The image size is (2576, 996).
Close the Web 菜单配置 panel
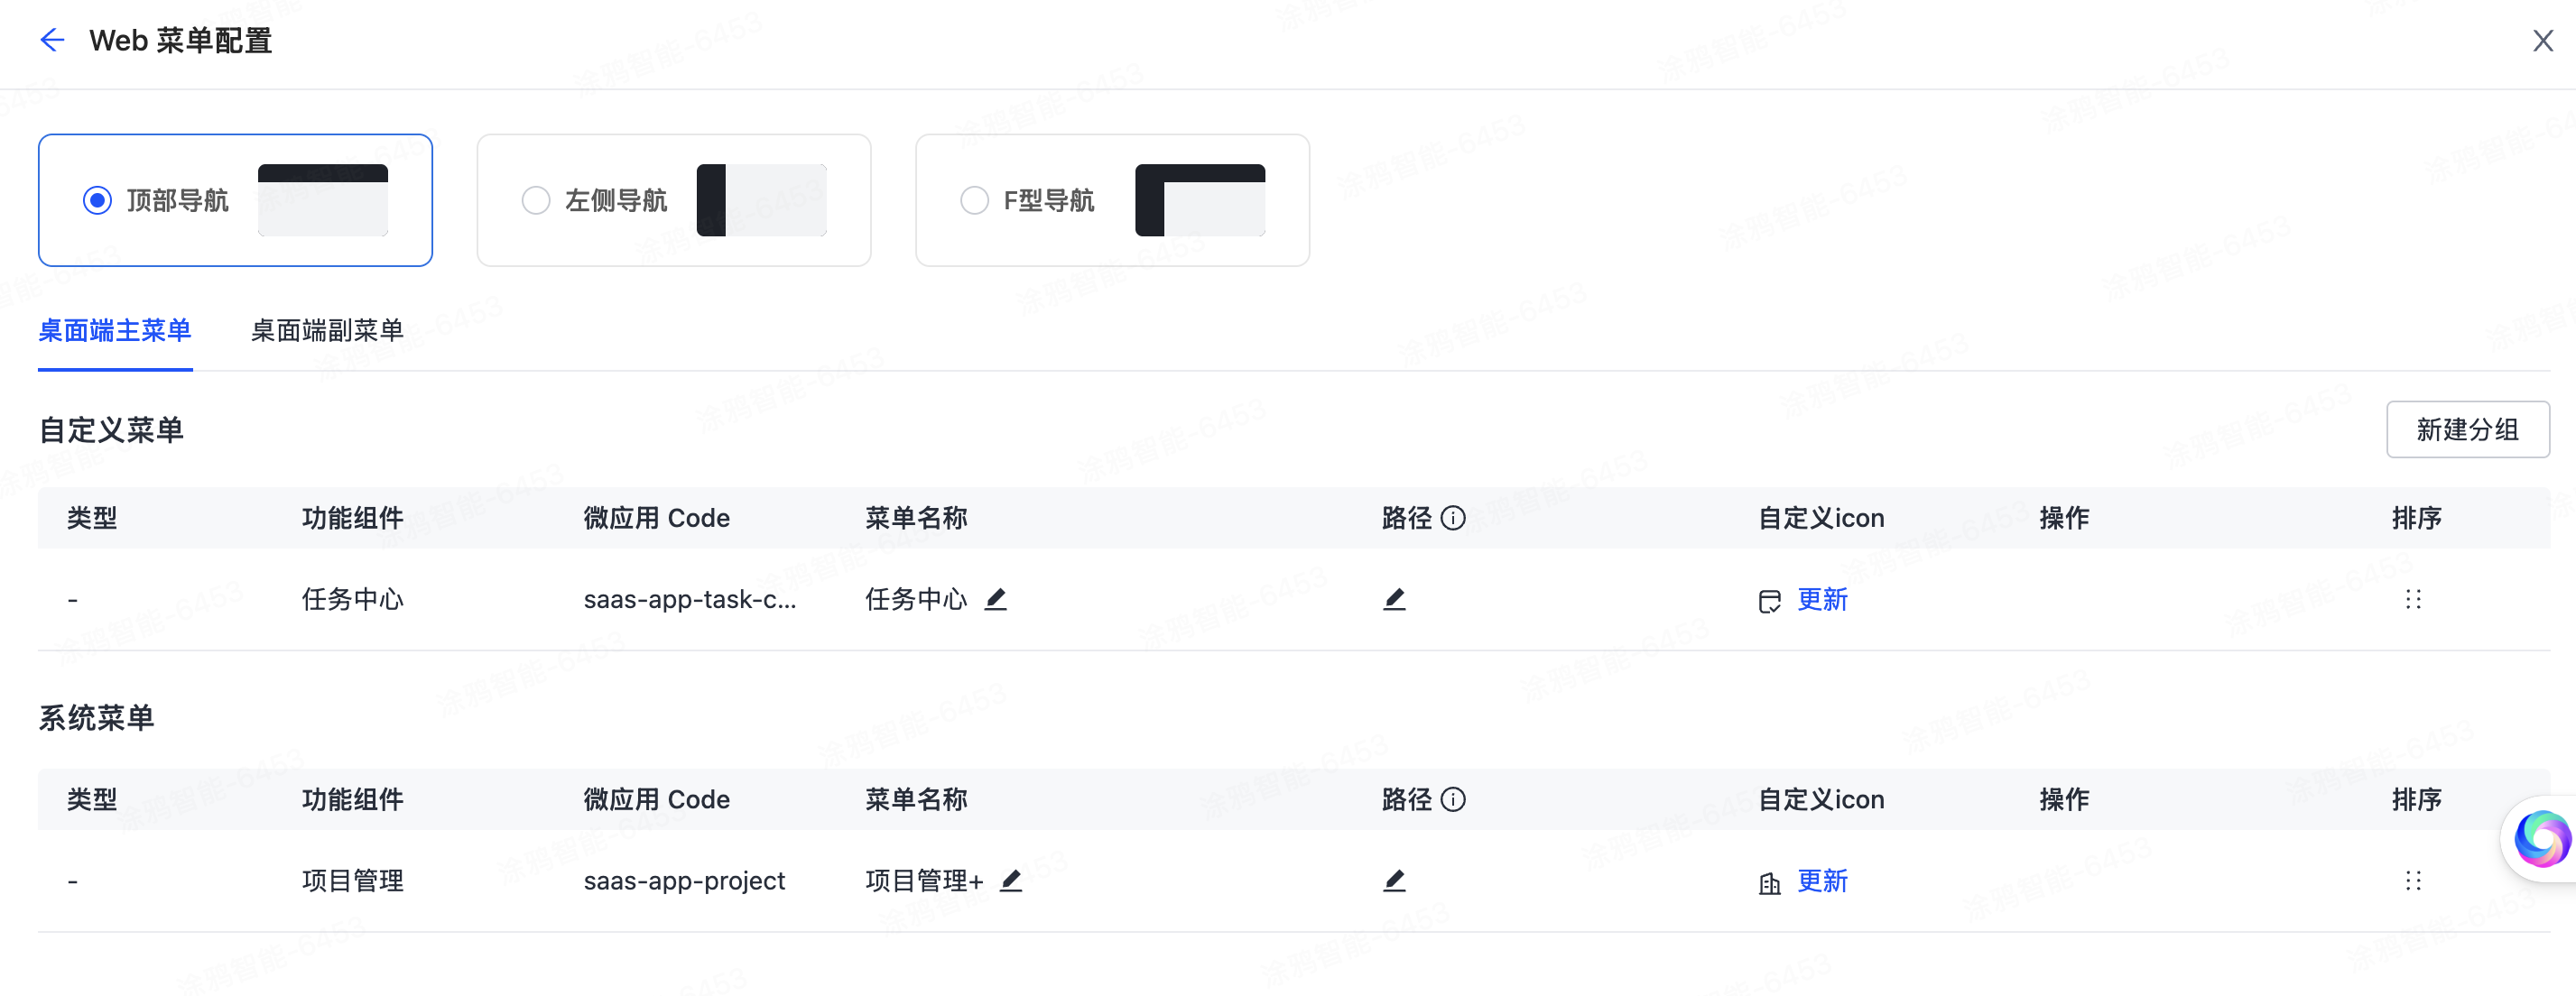point(2542,41)
